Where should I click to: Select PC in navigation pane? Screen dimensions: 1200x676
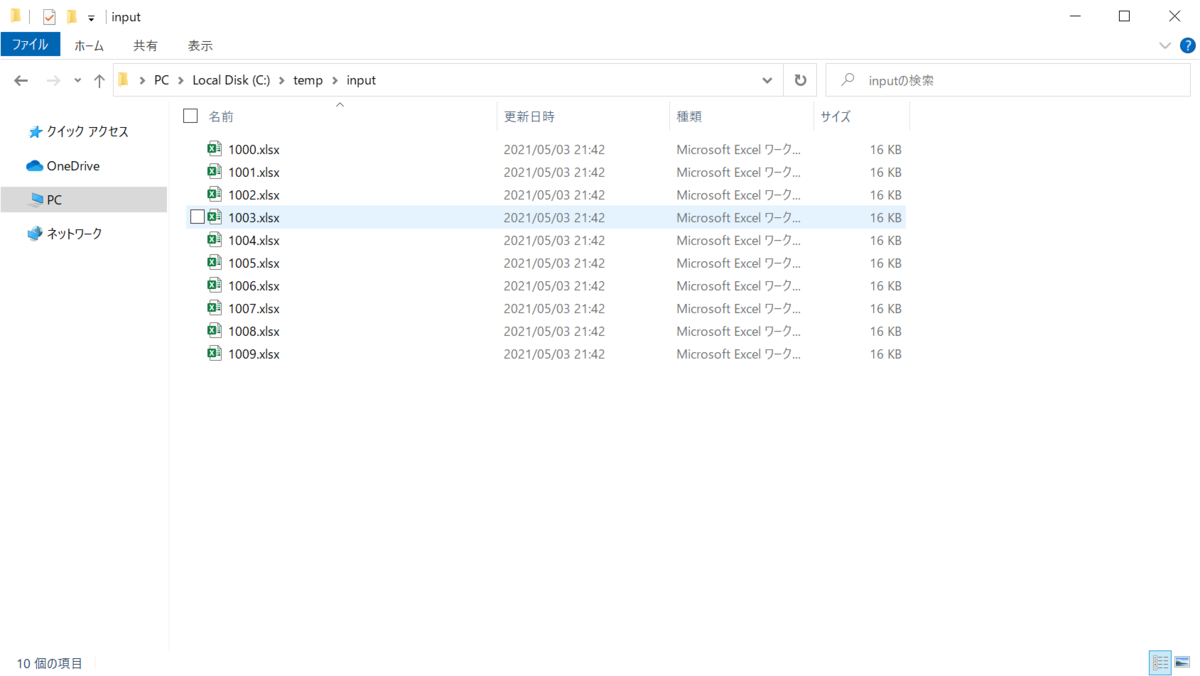84,200
